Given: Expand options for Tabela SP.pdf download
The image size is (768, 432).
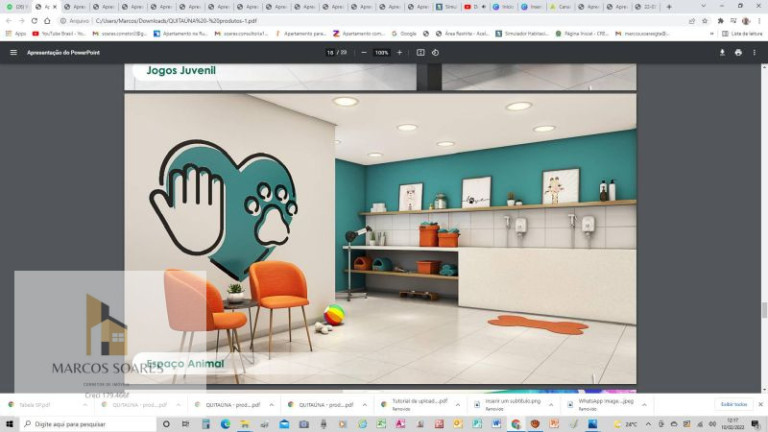Looking at the screenshot, I should click(x=85, y=405).
